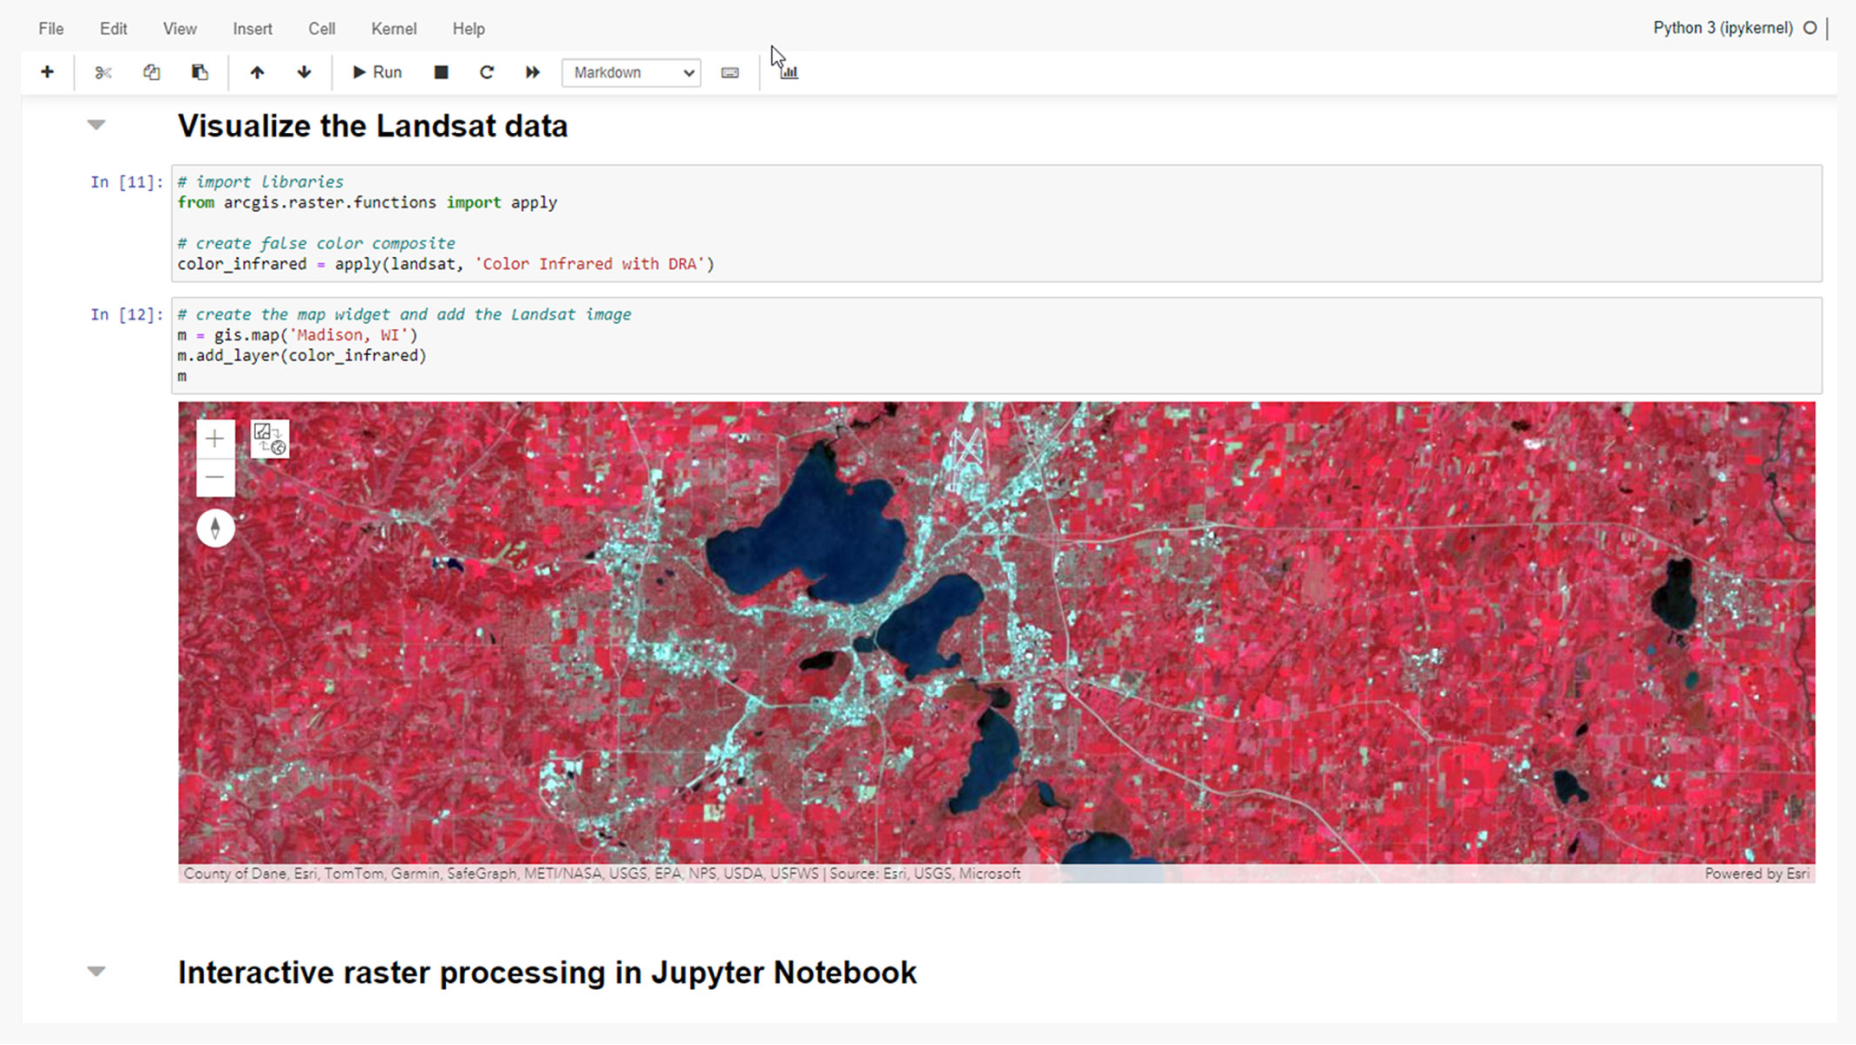Viewport: 1856px width, 1045px height.
Task: Click the Run button
Action: (x=377, y=72)
